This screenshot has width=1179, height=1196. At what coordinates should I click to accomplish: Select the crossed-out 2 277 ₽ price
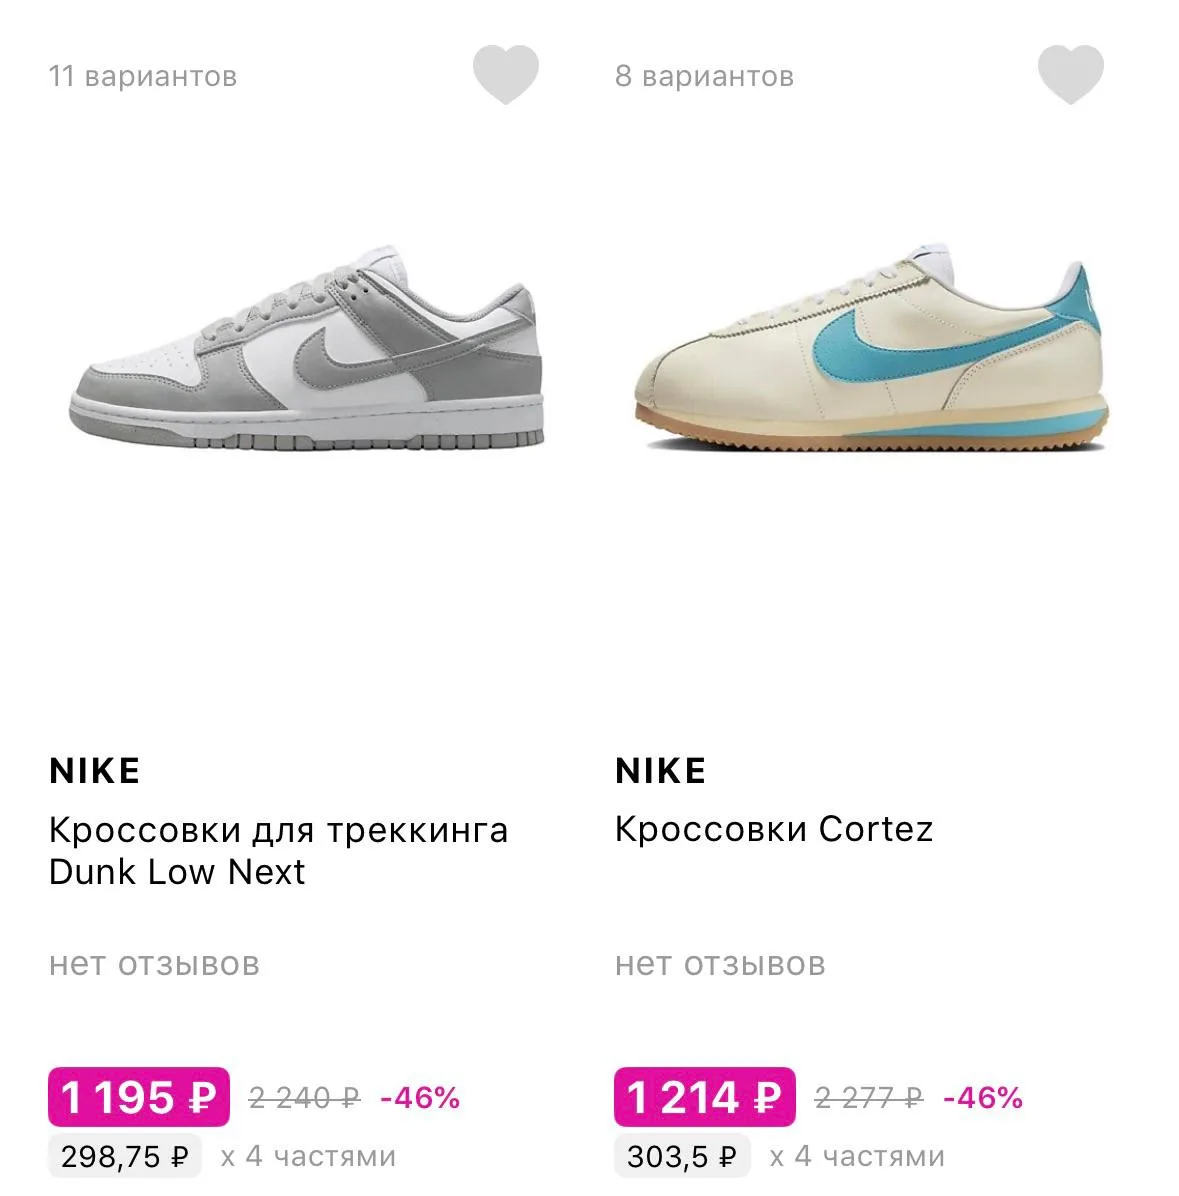[x=869, y=1098]
